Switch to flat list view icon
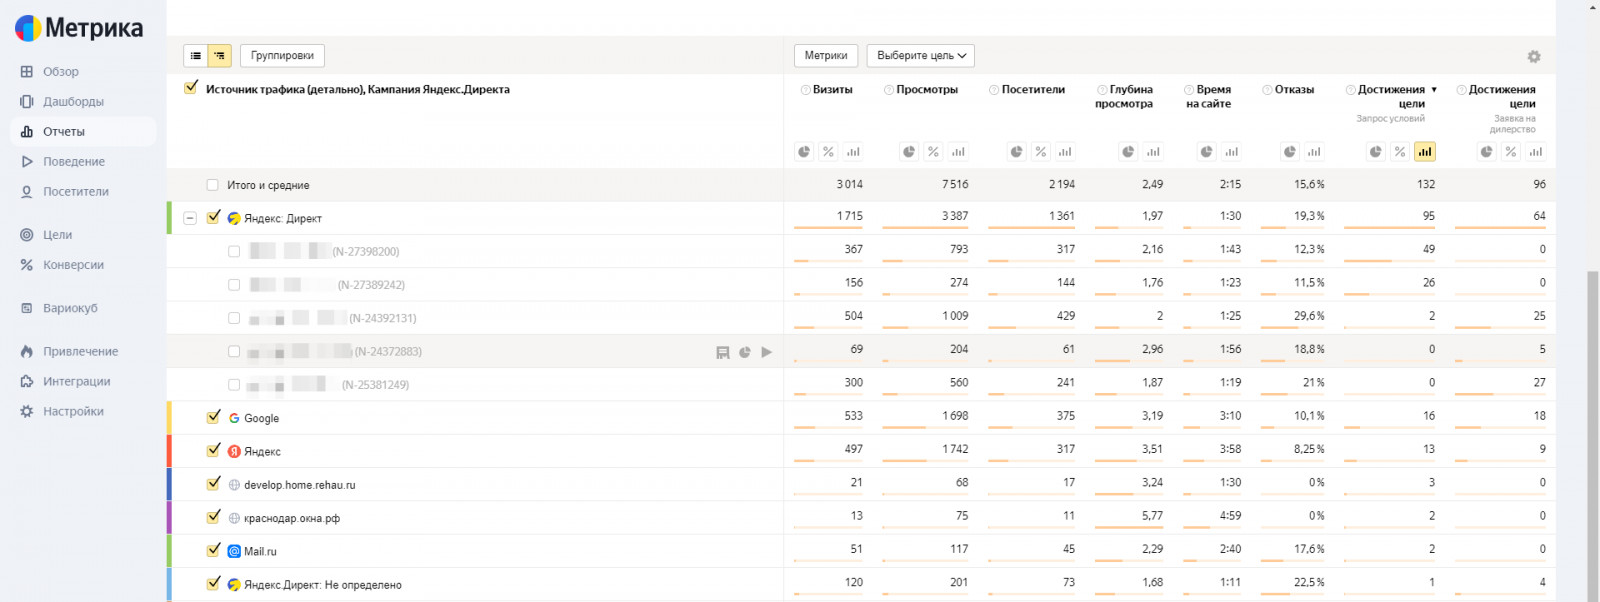 [x=196, y=56]
